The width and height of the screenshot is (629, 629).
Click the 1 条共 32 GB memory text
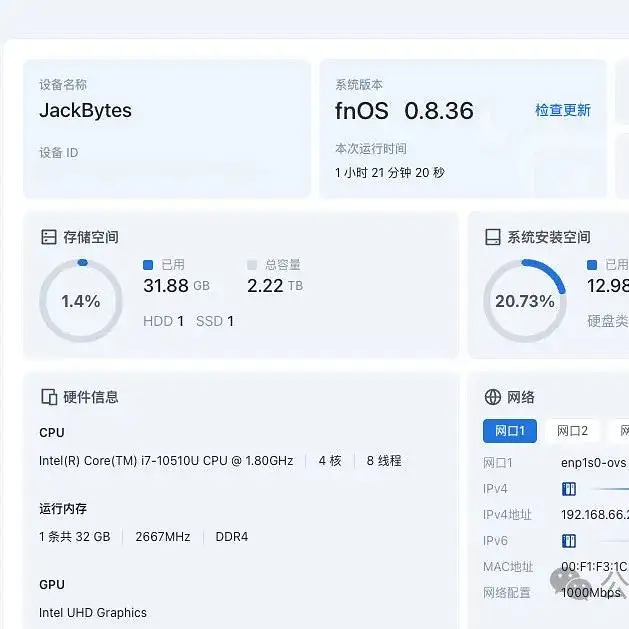click(x=75, y=536)
